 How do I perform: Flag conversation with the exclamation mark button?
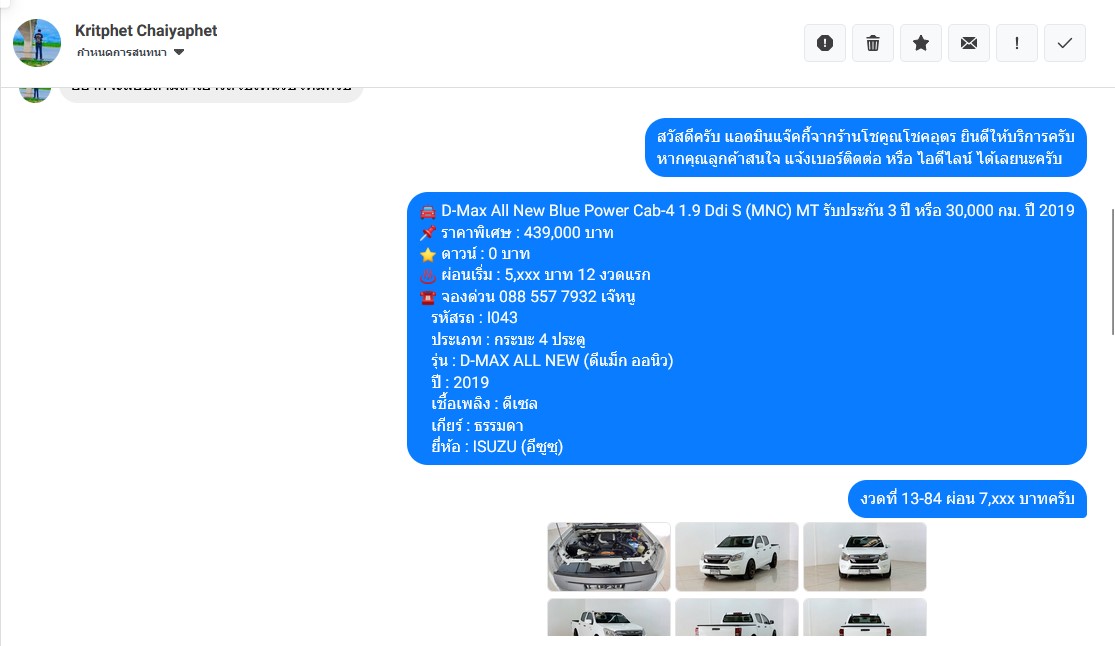pyautogui.click(x=1017, y=43)
